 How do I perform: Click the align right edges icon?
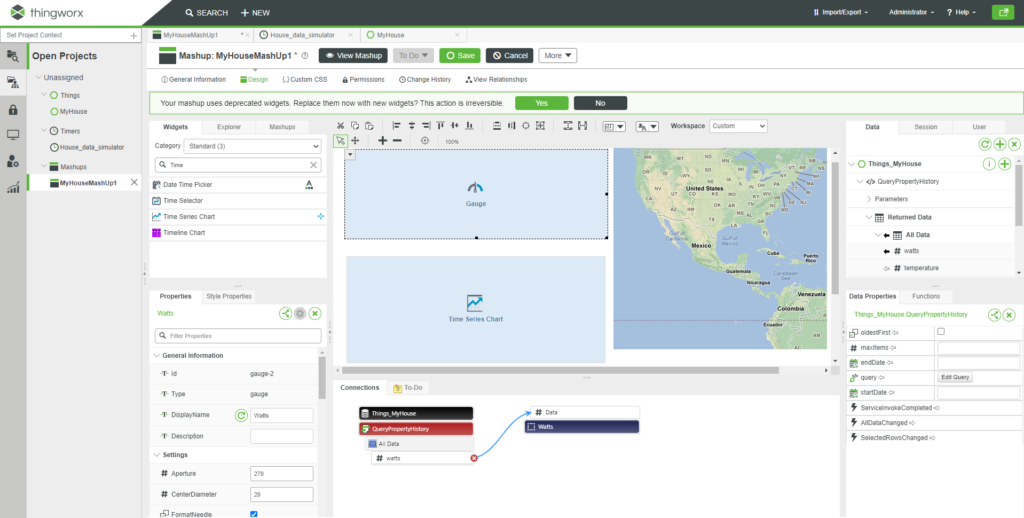pos(426,126)
